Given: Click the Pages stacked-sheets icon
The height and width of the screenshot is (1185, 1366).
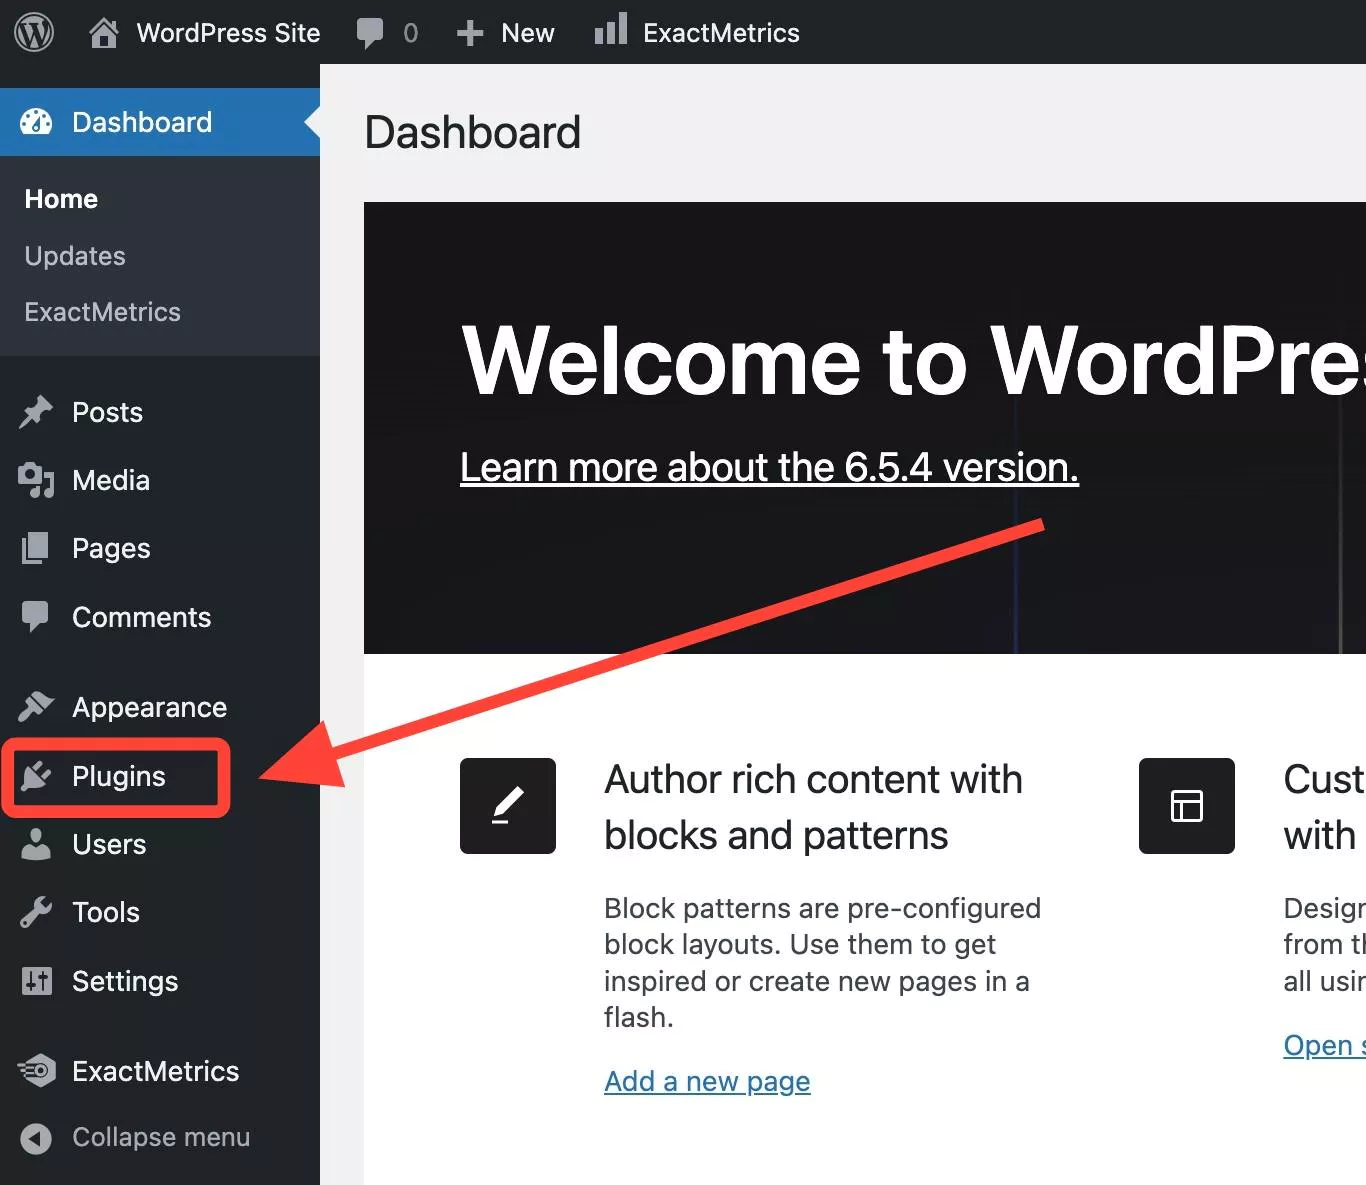Looking at the screenshot, I should [35, 548].
